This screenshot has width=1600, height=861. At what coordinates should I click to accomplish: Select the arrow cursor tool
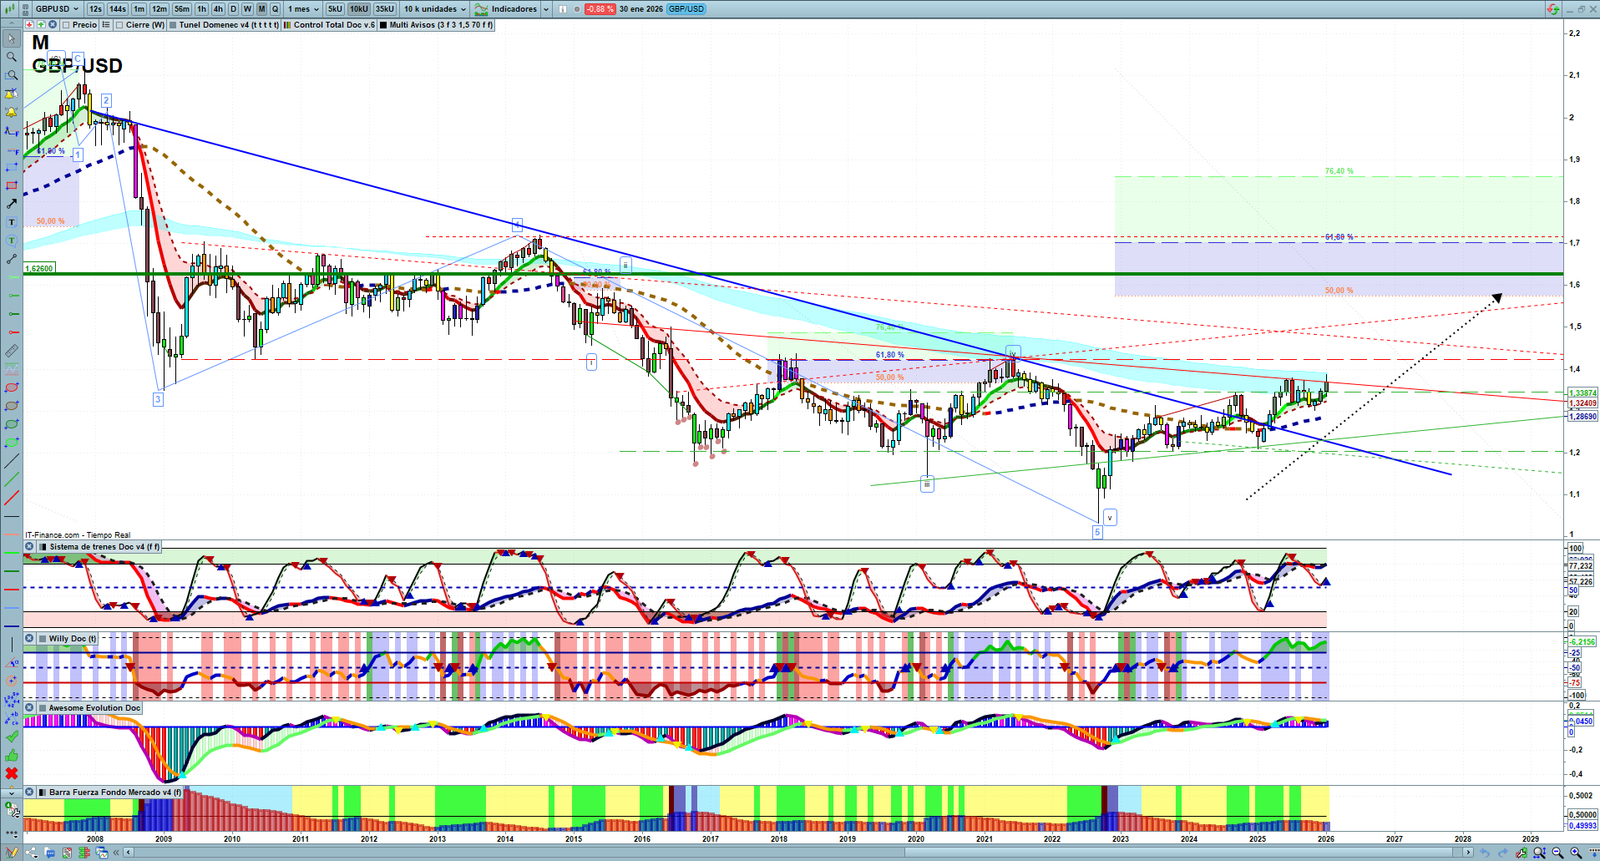pos(11,39)
